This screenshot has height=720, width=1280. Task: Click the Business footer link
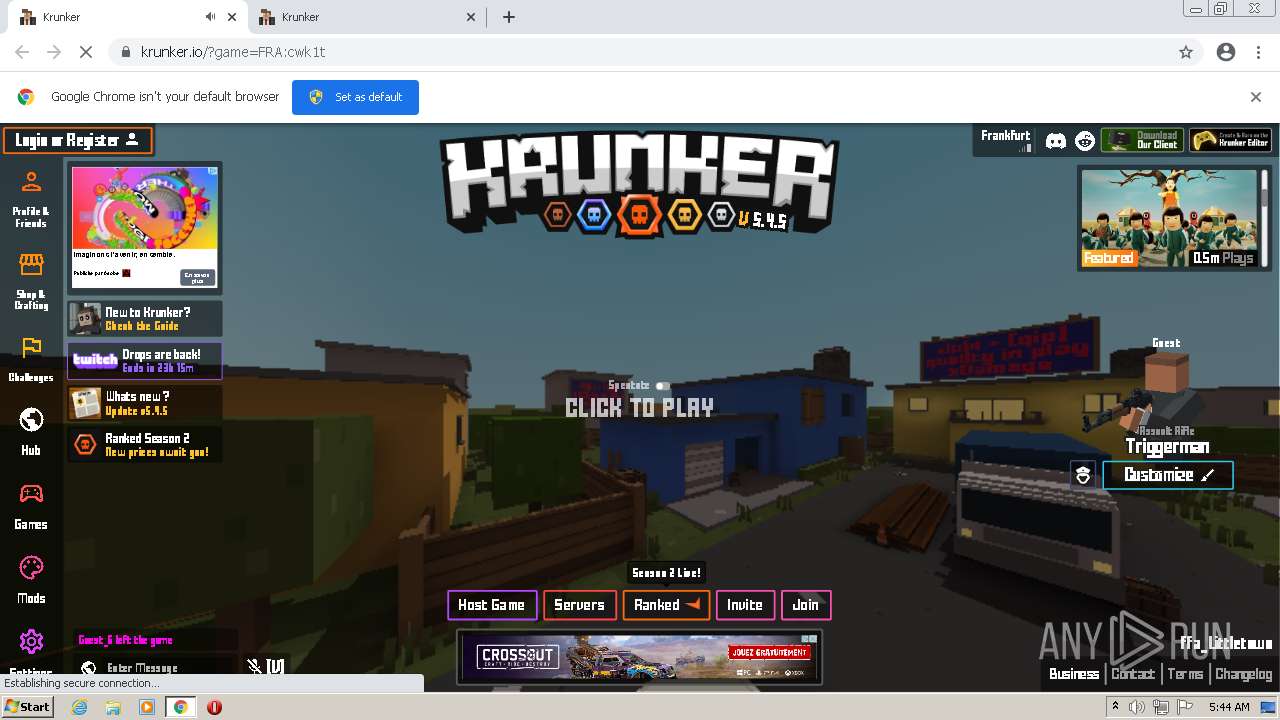point(1074,674)
